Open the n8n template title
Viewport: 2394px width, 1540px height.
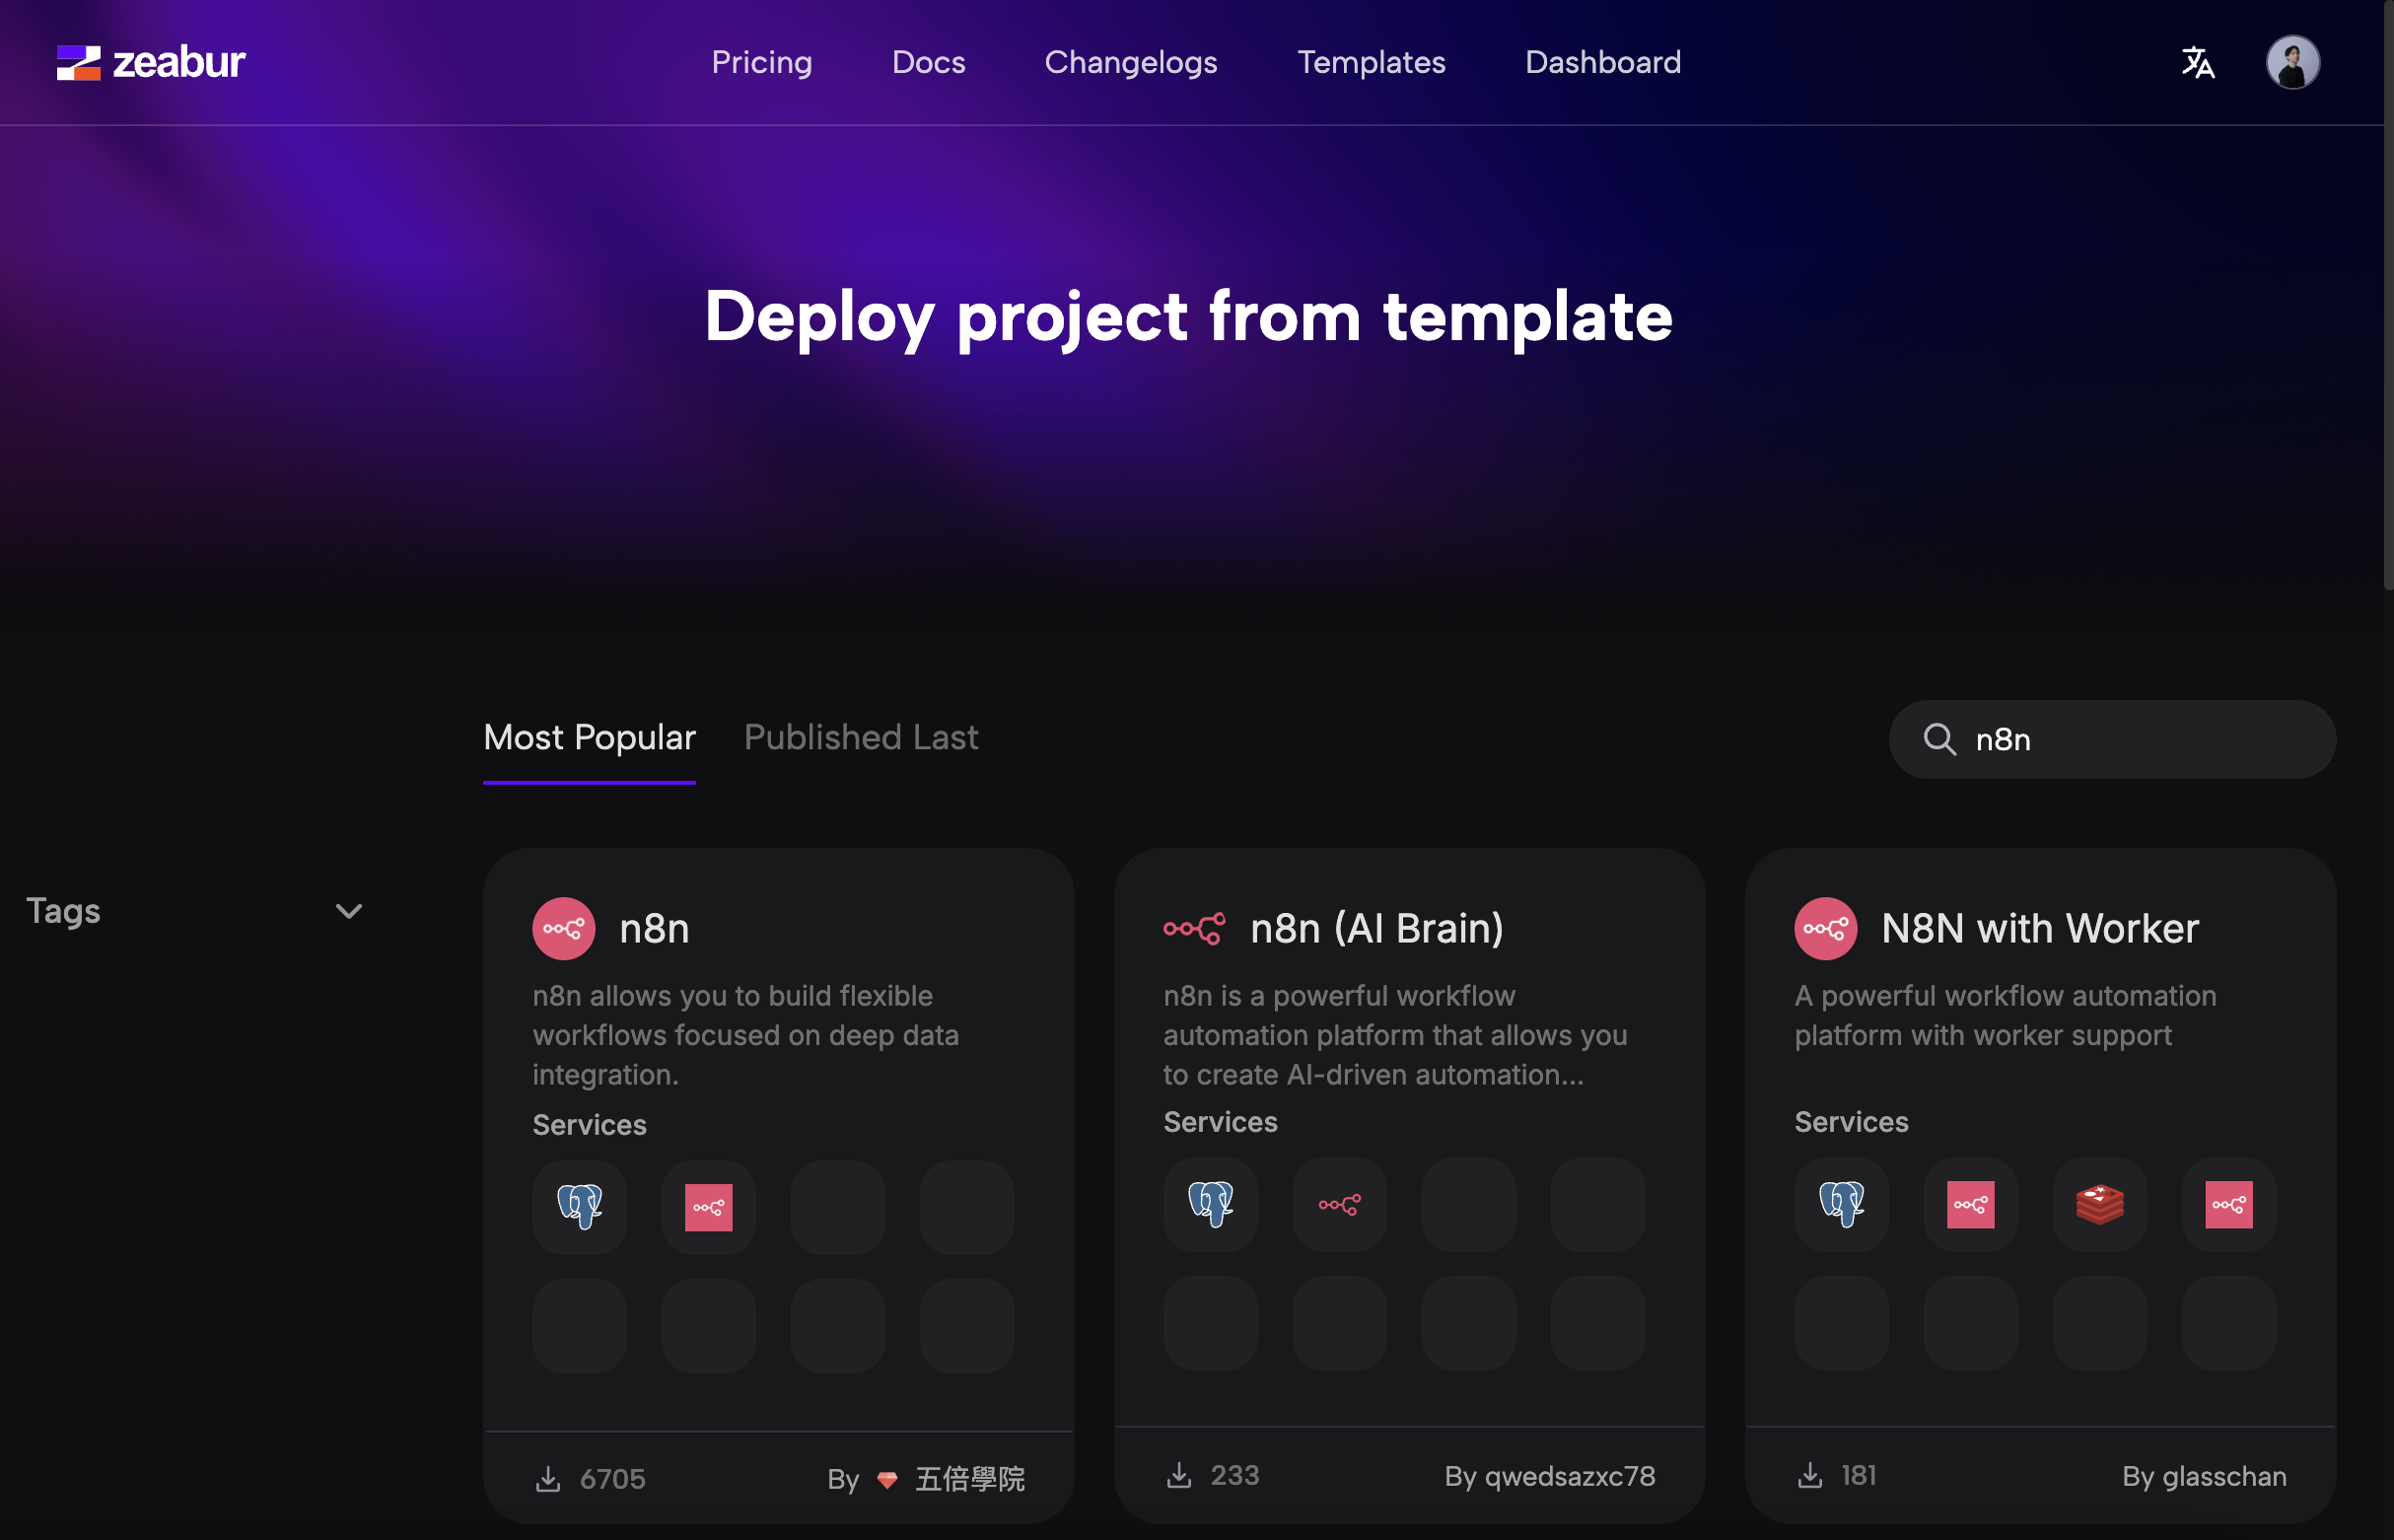pos(654,928)
